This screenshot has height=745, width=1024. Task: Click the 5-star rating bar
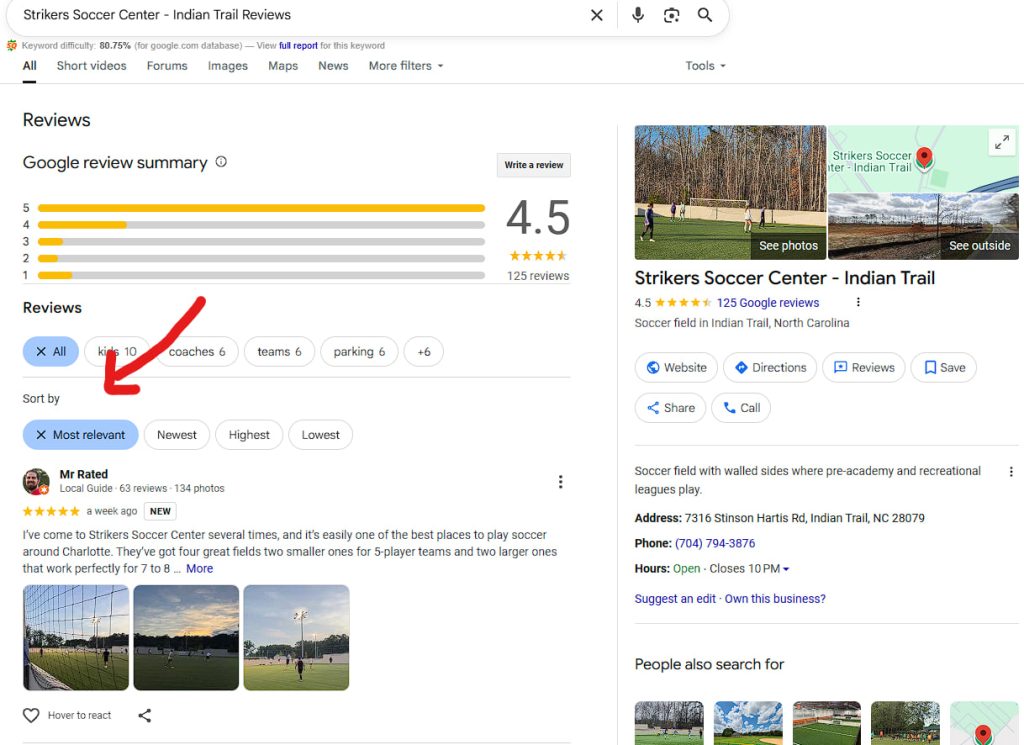click(x=261, y=208)
